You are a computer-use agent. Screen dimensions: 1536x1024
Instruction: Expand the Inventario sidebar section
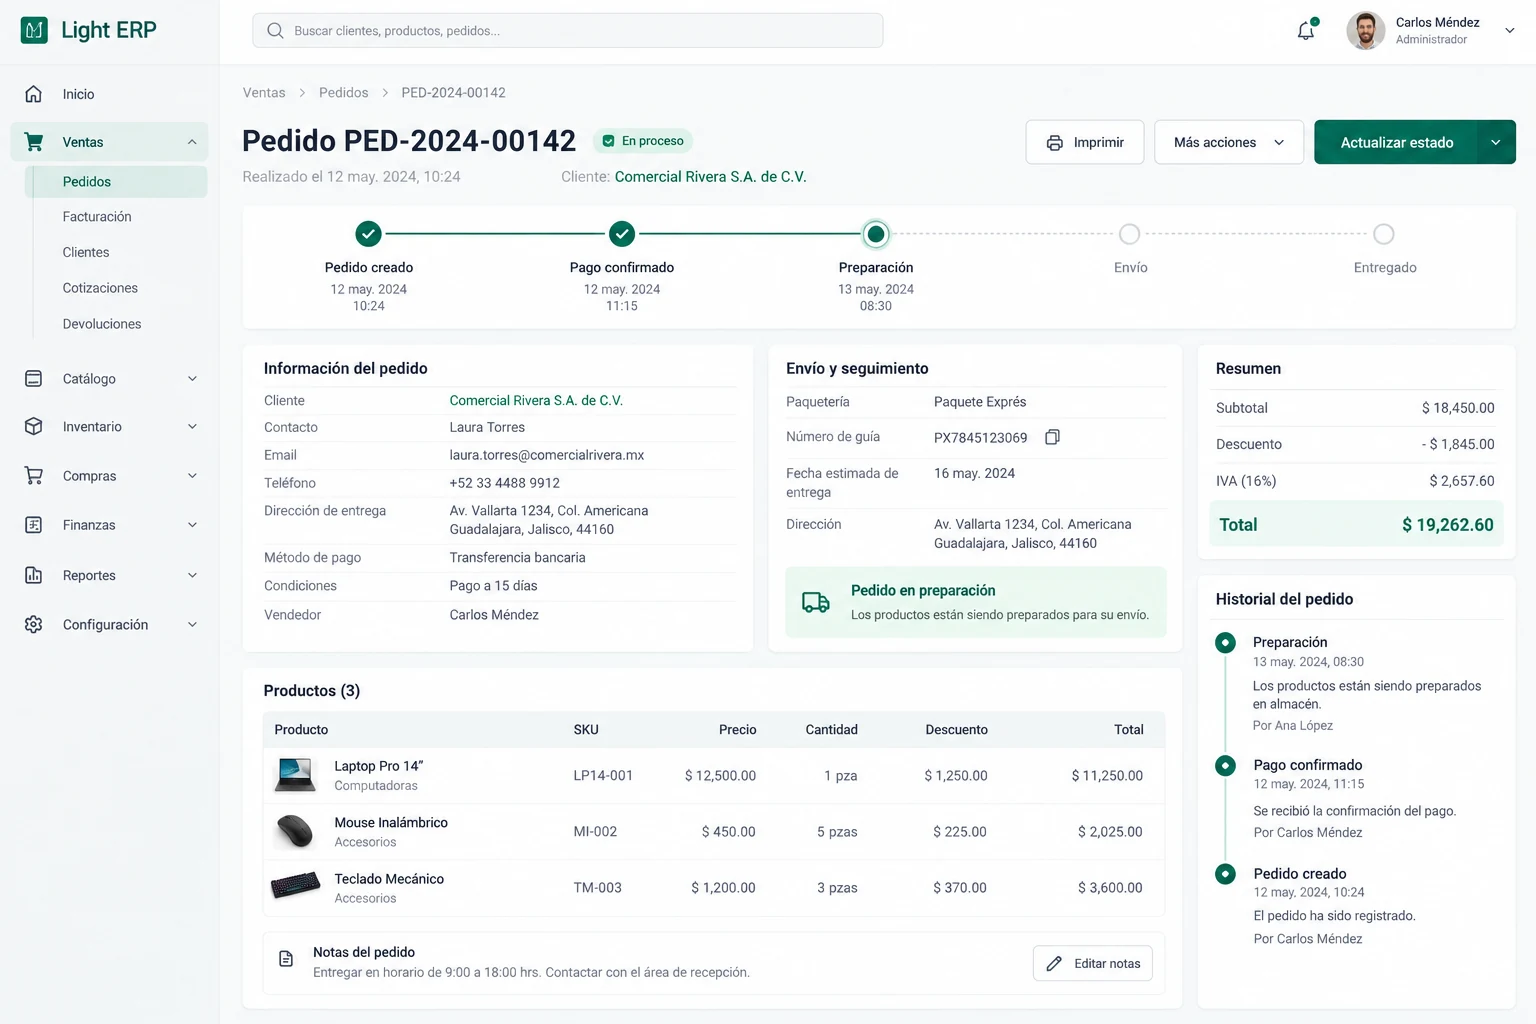coord(192,427)
